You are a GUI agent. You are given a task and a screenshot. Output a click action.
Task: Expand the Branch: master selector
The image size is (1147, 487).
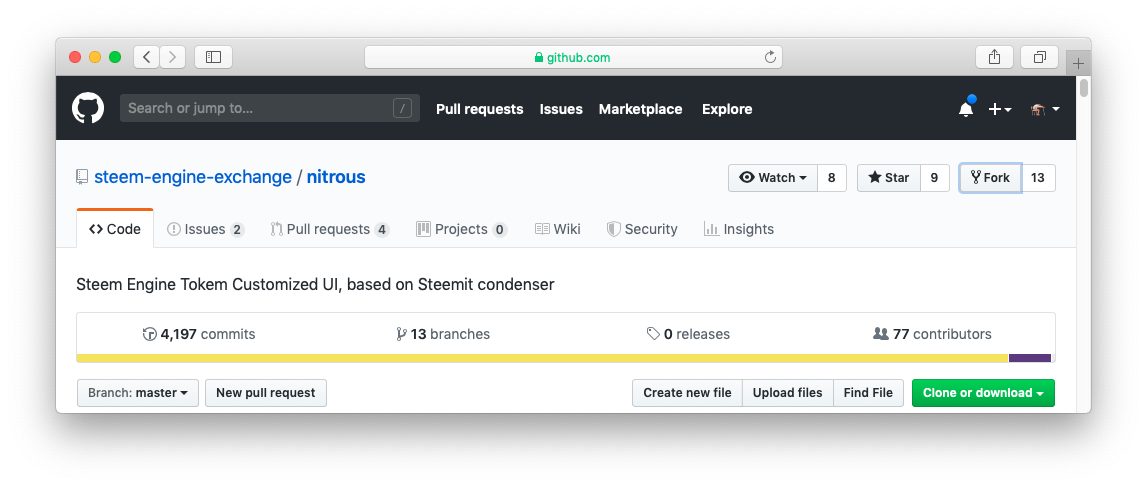pyautogui.click(x=138, y=393)
